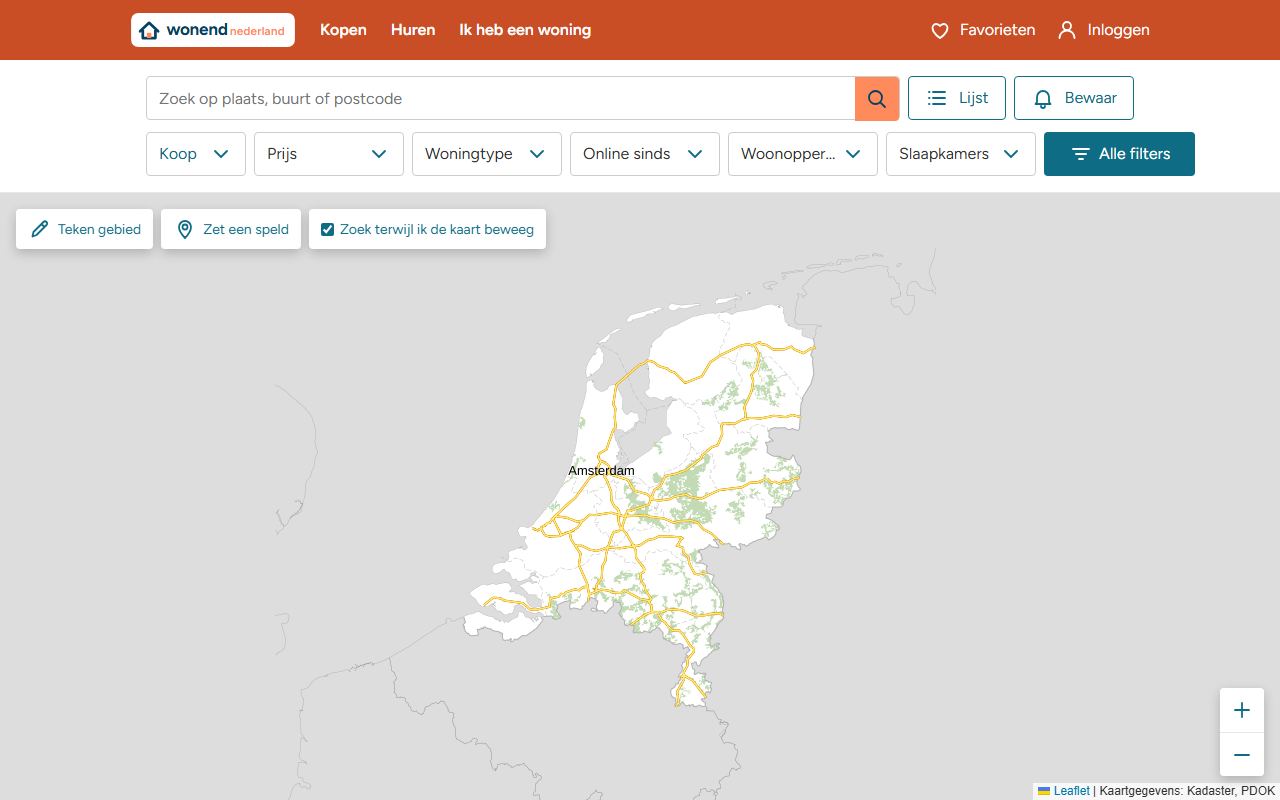The image size is (1280, 800).
Task: Click the list icon in Lijst button
Action: point(937,98)
